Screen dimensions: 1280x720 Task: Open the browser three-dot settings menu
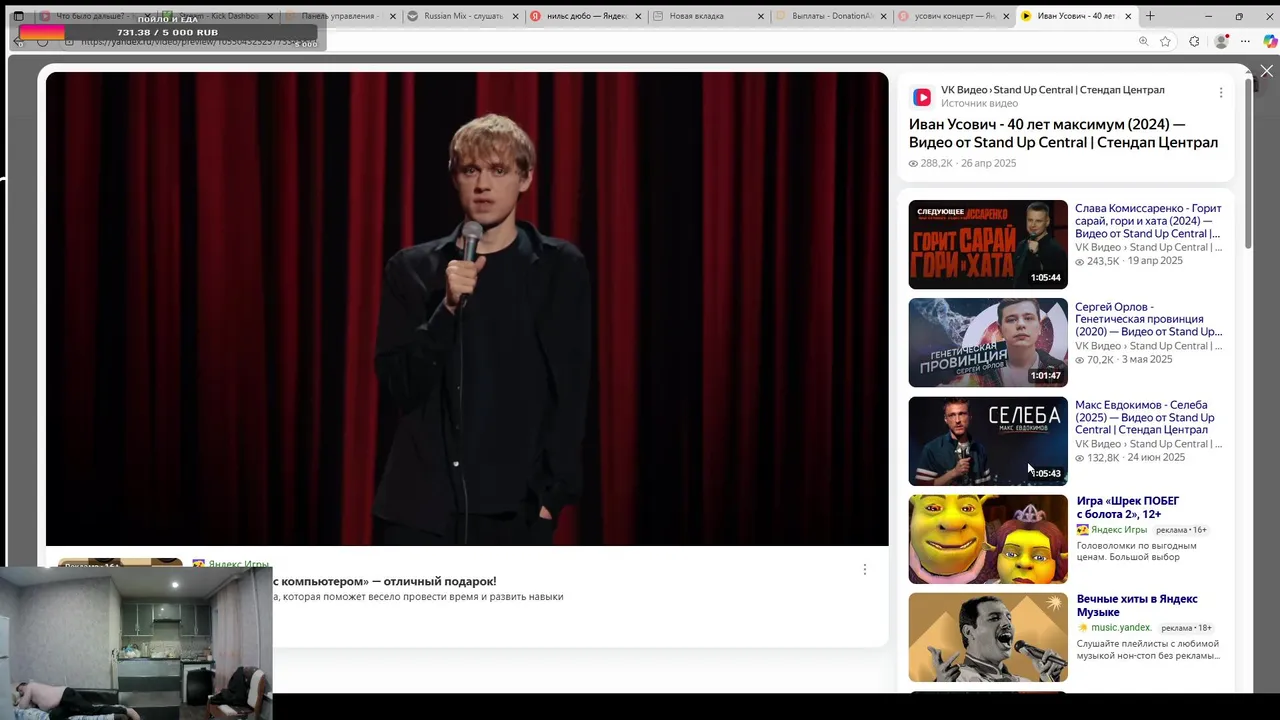tap(1245, 42)
